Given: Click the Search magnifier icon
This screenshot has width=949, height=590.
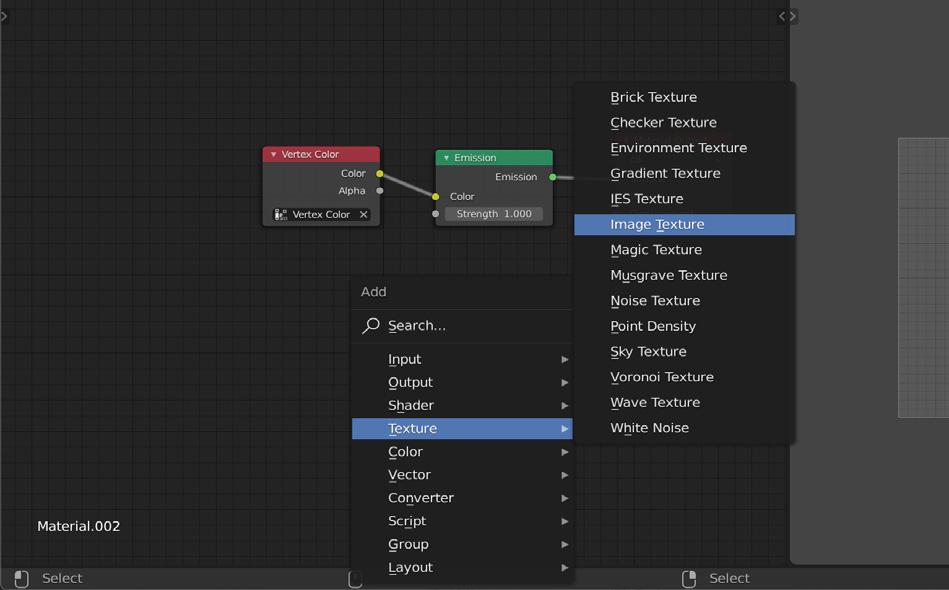Looking at the screenshot, I should point(370,326).
